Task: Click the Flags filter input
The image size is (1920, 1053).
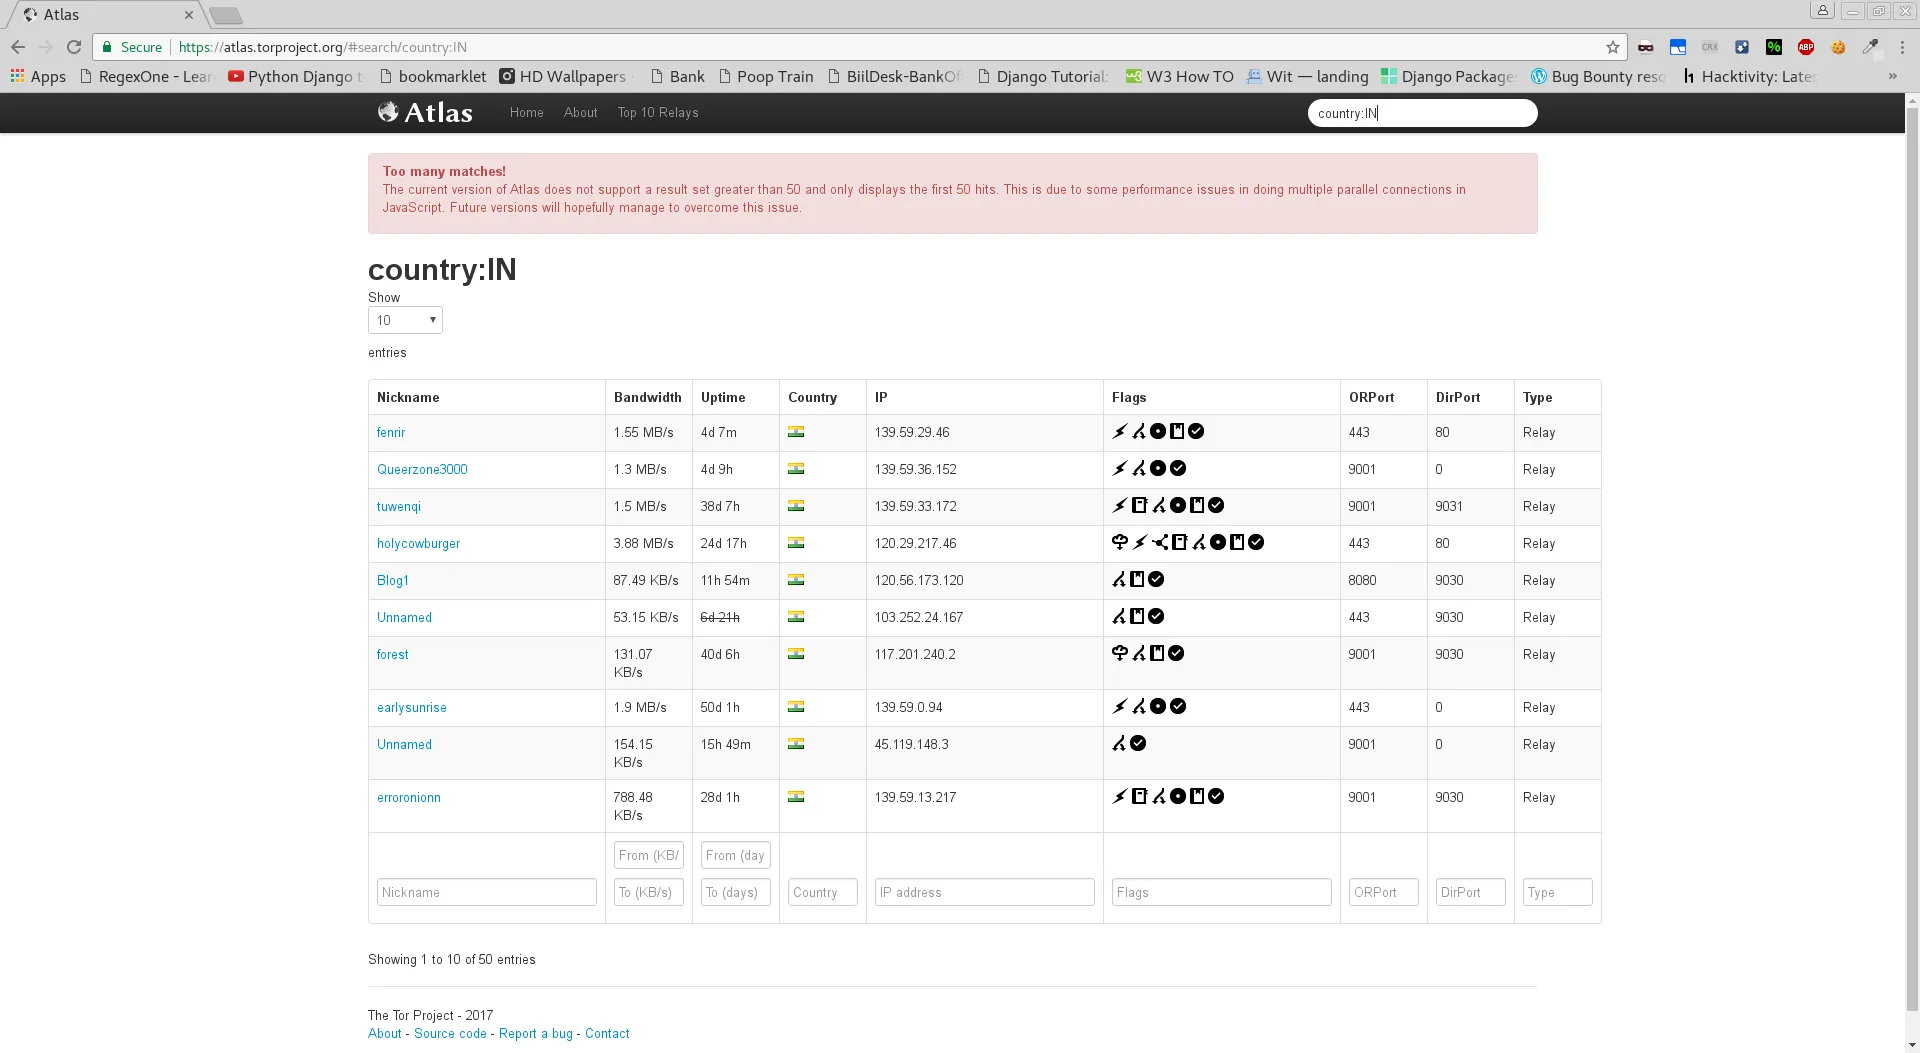Action: click(x=1222, y=892)
